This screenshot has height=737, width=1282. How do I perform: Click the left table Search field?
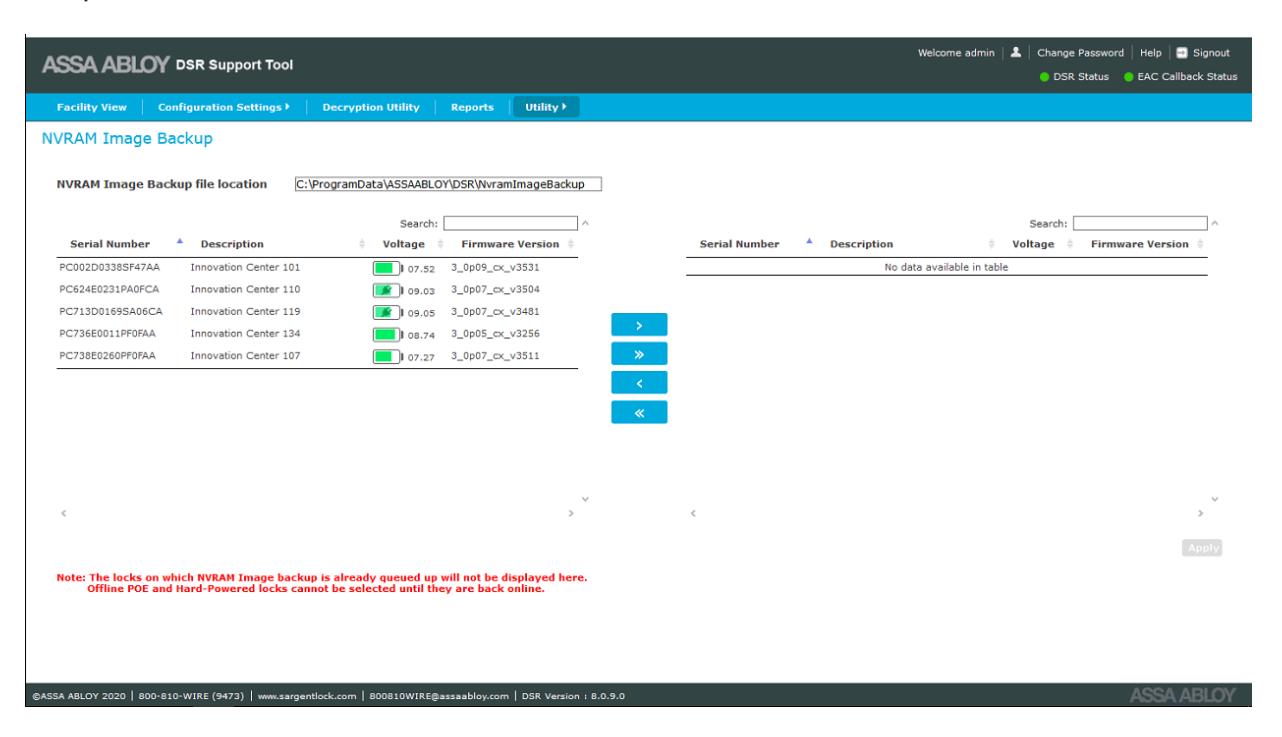click(x=511, y=224)
